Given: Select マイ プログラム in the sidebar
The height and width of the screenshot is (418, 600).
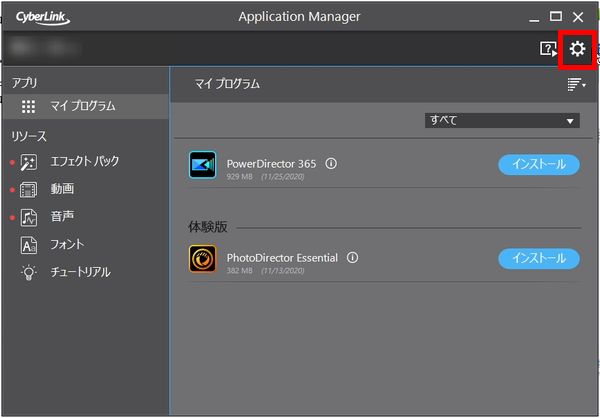Looking at the screenshot, I should [x=86, y=106].
